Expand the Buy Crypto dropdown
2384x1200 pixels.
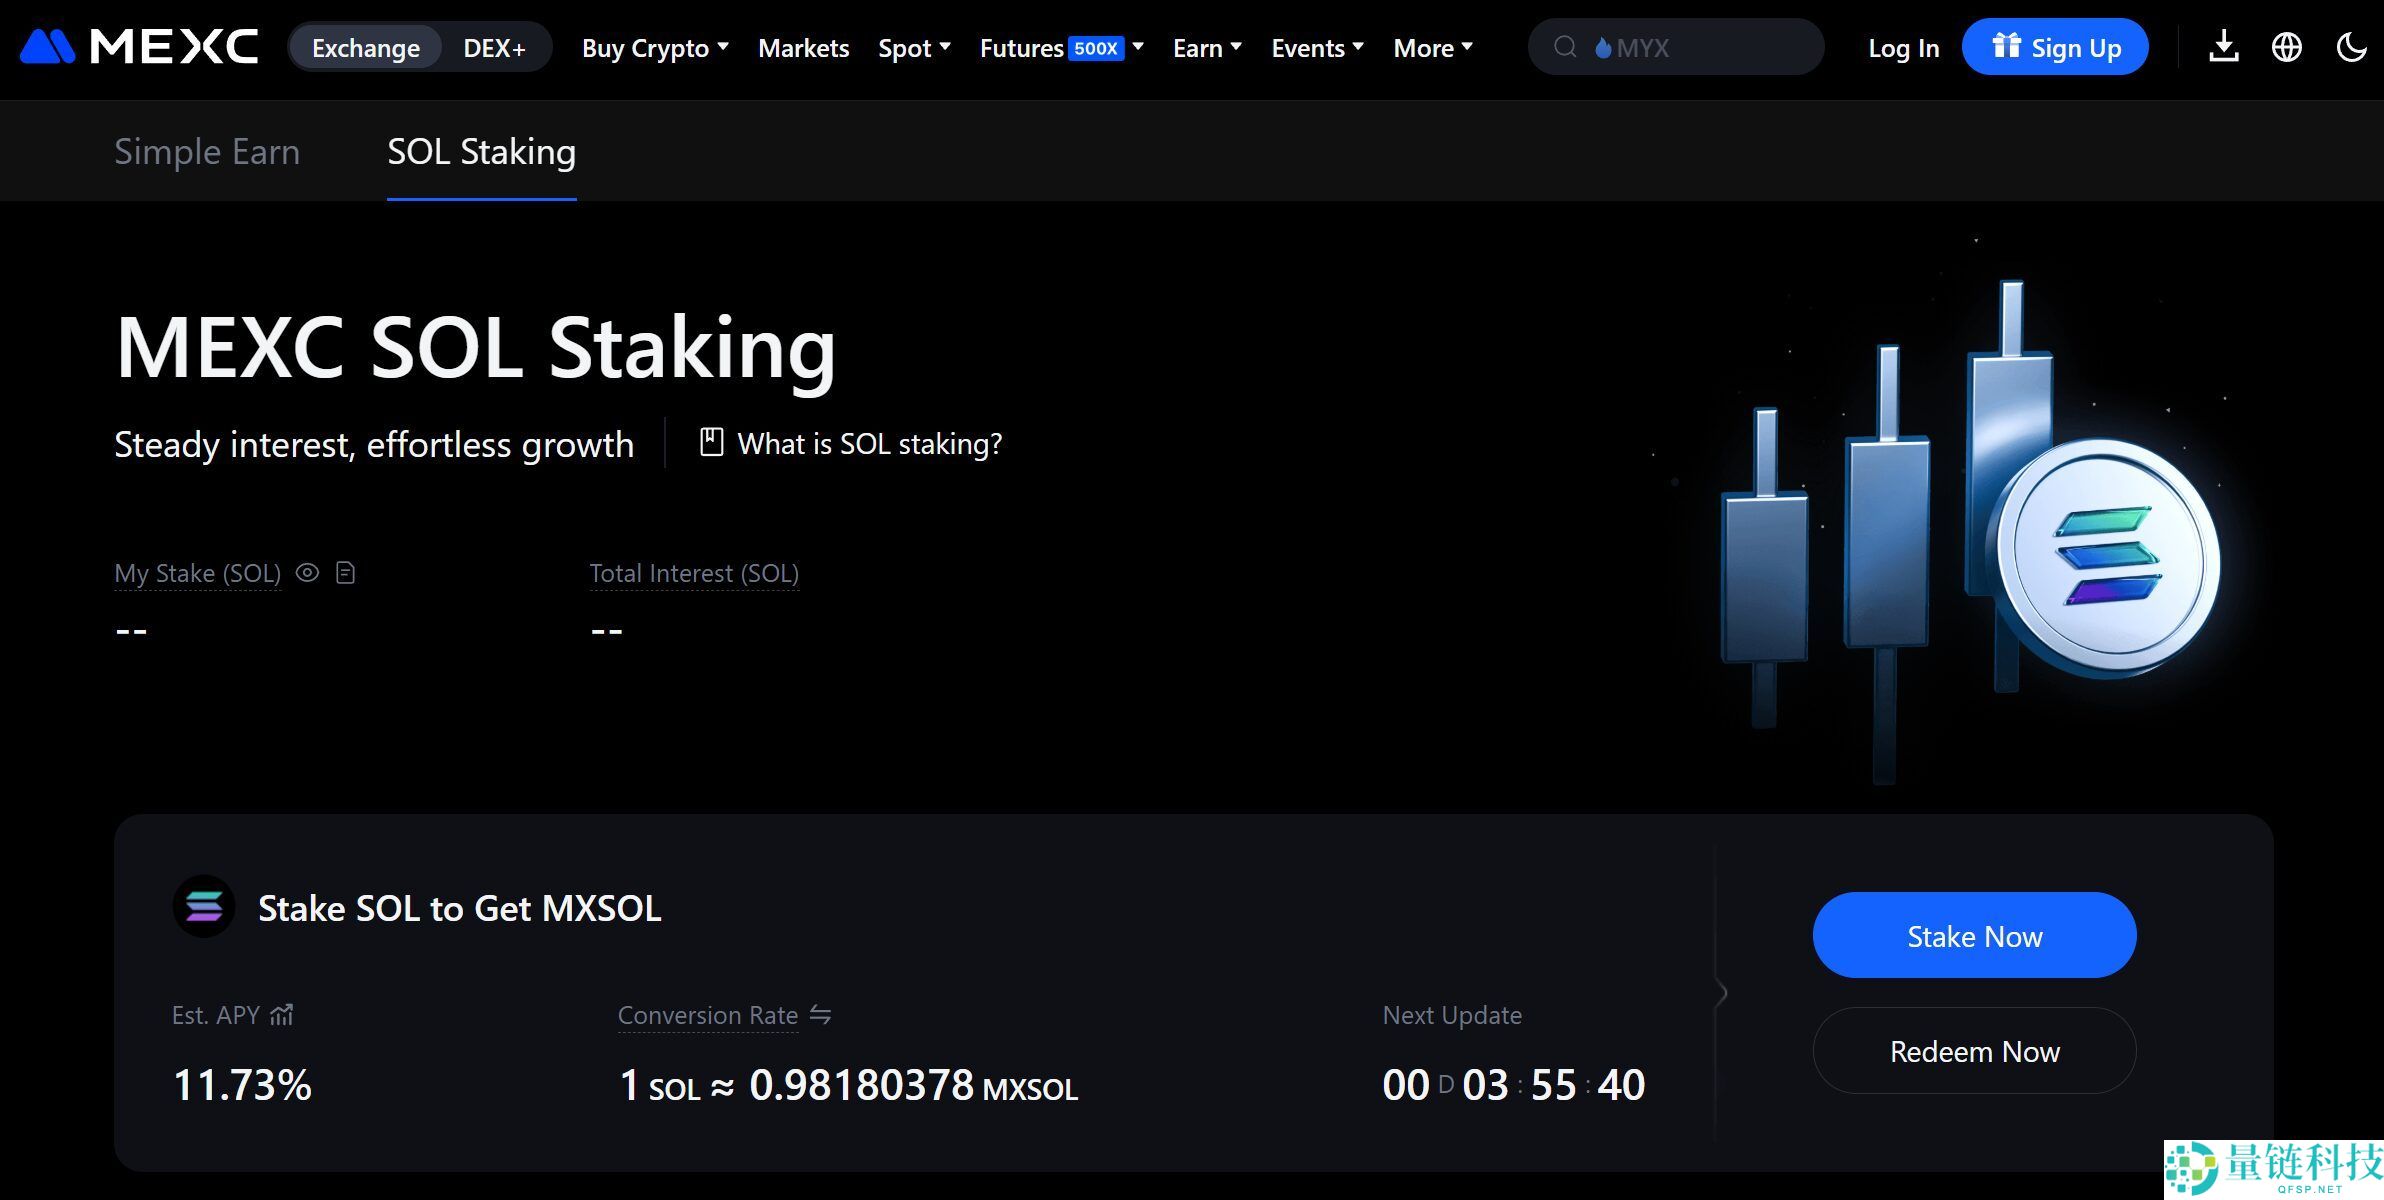pos(655,48)
